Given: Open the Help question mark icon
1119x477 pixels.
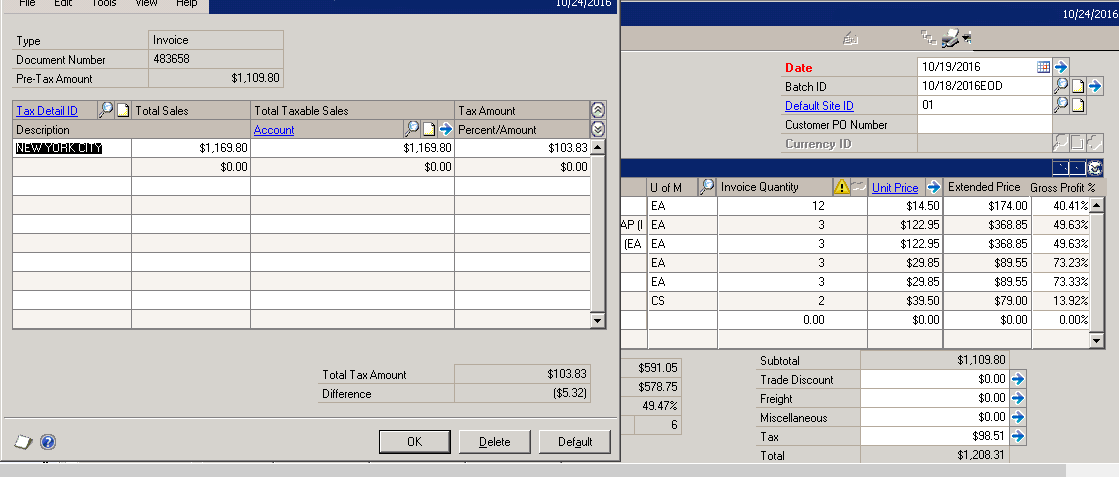Looking at the screenshot, I should [x=48, y=442].
